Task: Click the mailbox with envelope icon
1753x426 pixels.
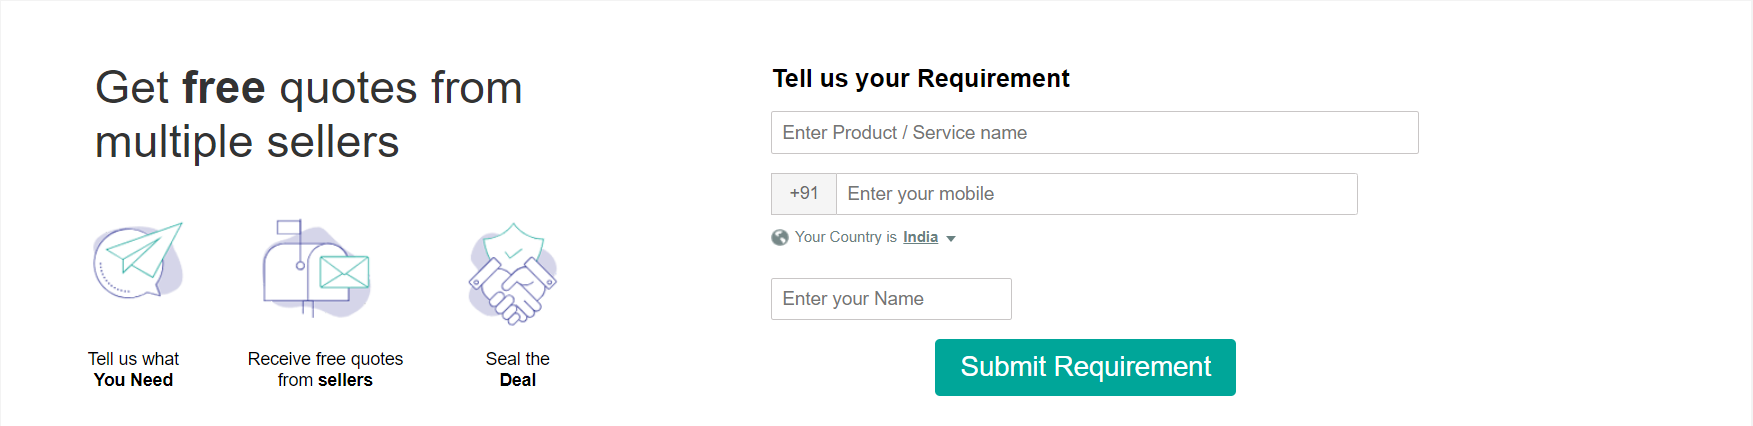Action: click(x=316, y=268)
